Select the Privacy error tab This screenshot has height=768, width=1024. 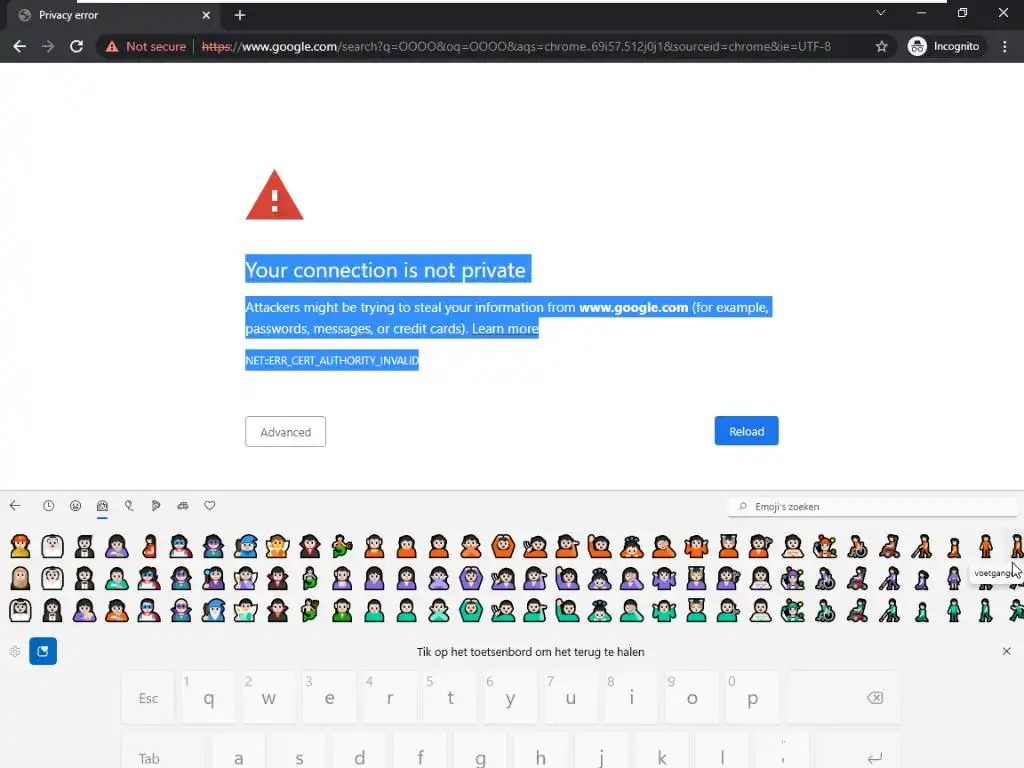click(114, 15)
